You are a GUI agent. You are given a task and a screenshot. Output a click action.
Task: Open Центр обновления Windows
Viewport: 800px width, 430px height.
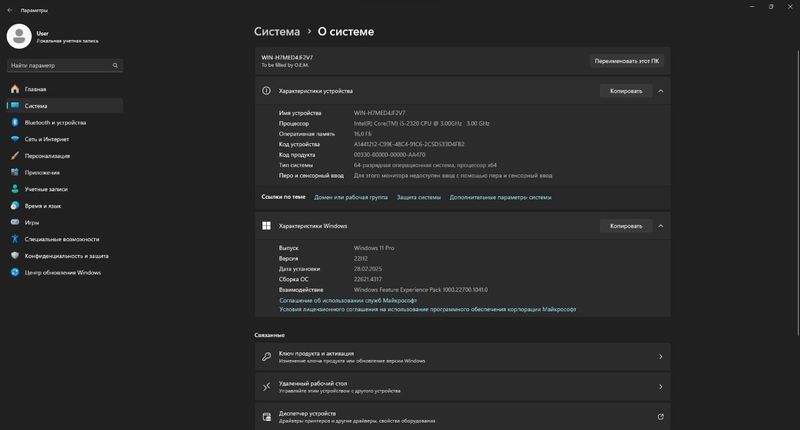coord(65,272)
